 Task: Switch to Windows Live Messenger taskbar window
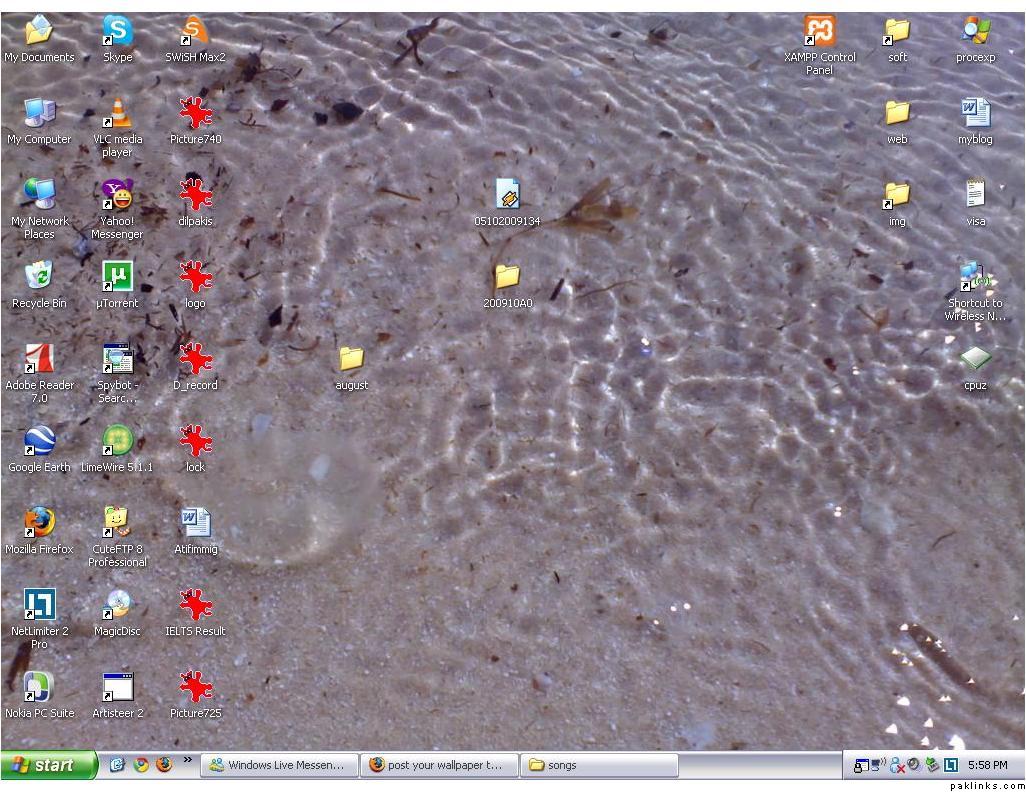pos(279,765)
